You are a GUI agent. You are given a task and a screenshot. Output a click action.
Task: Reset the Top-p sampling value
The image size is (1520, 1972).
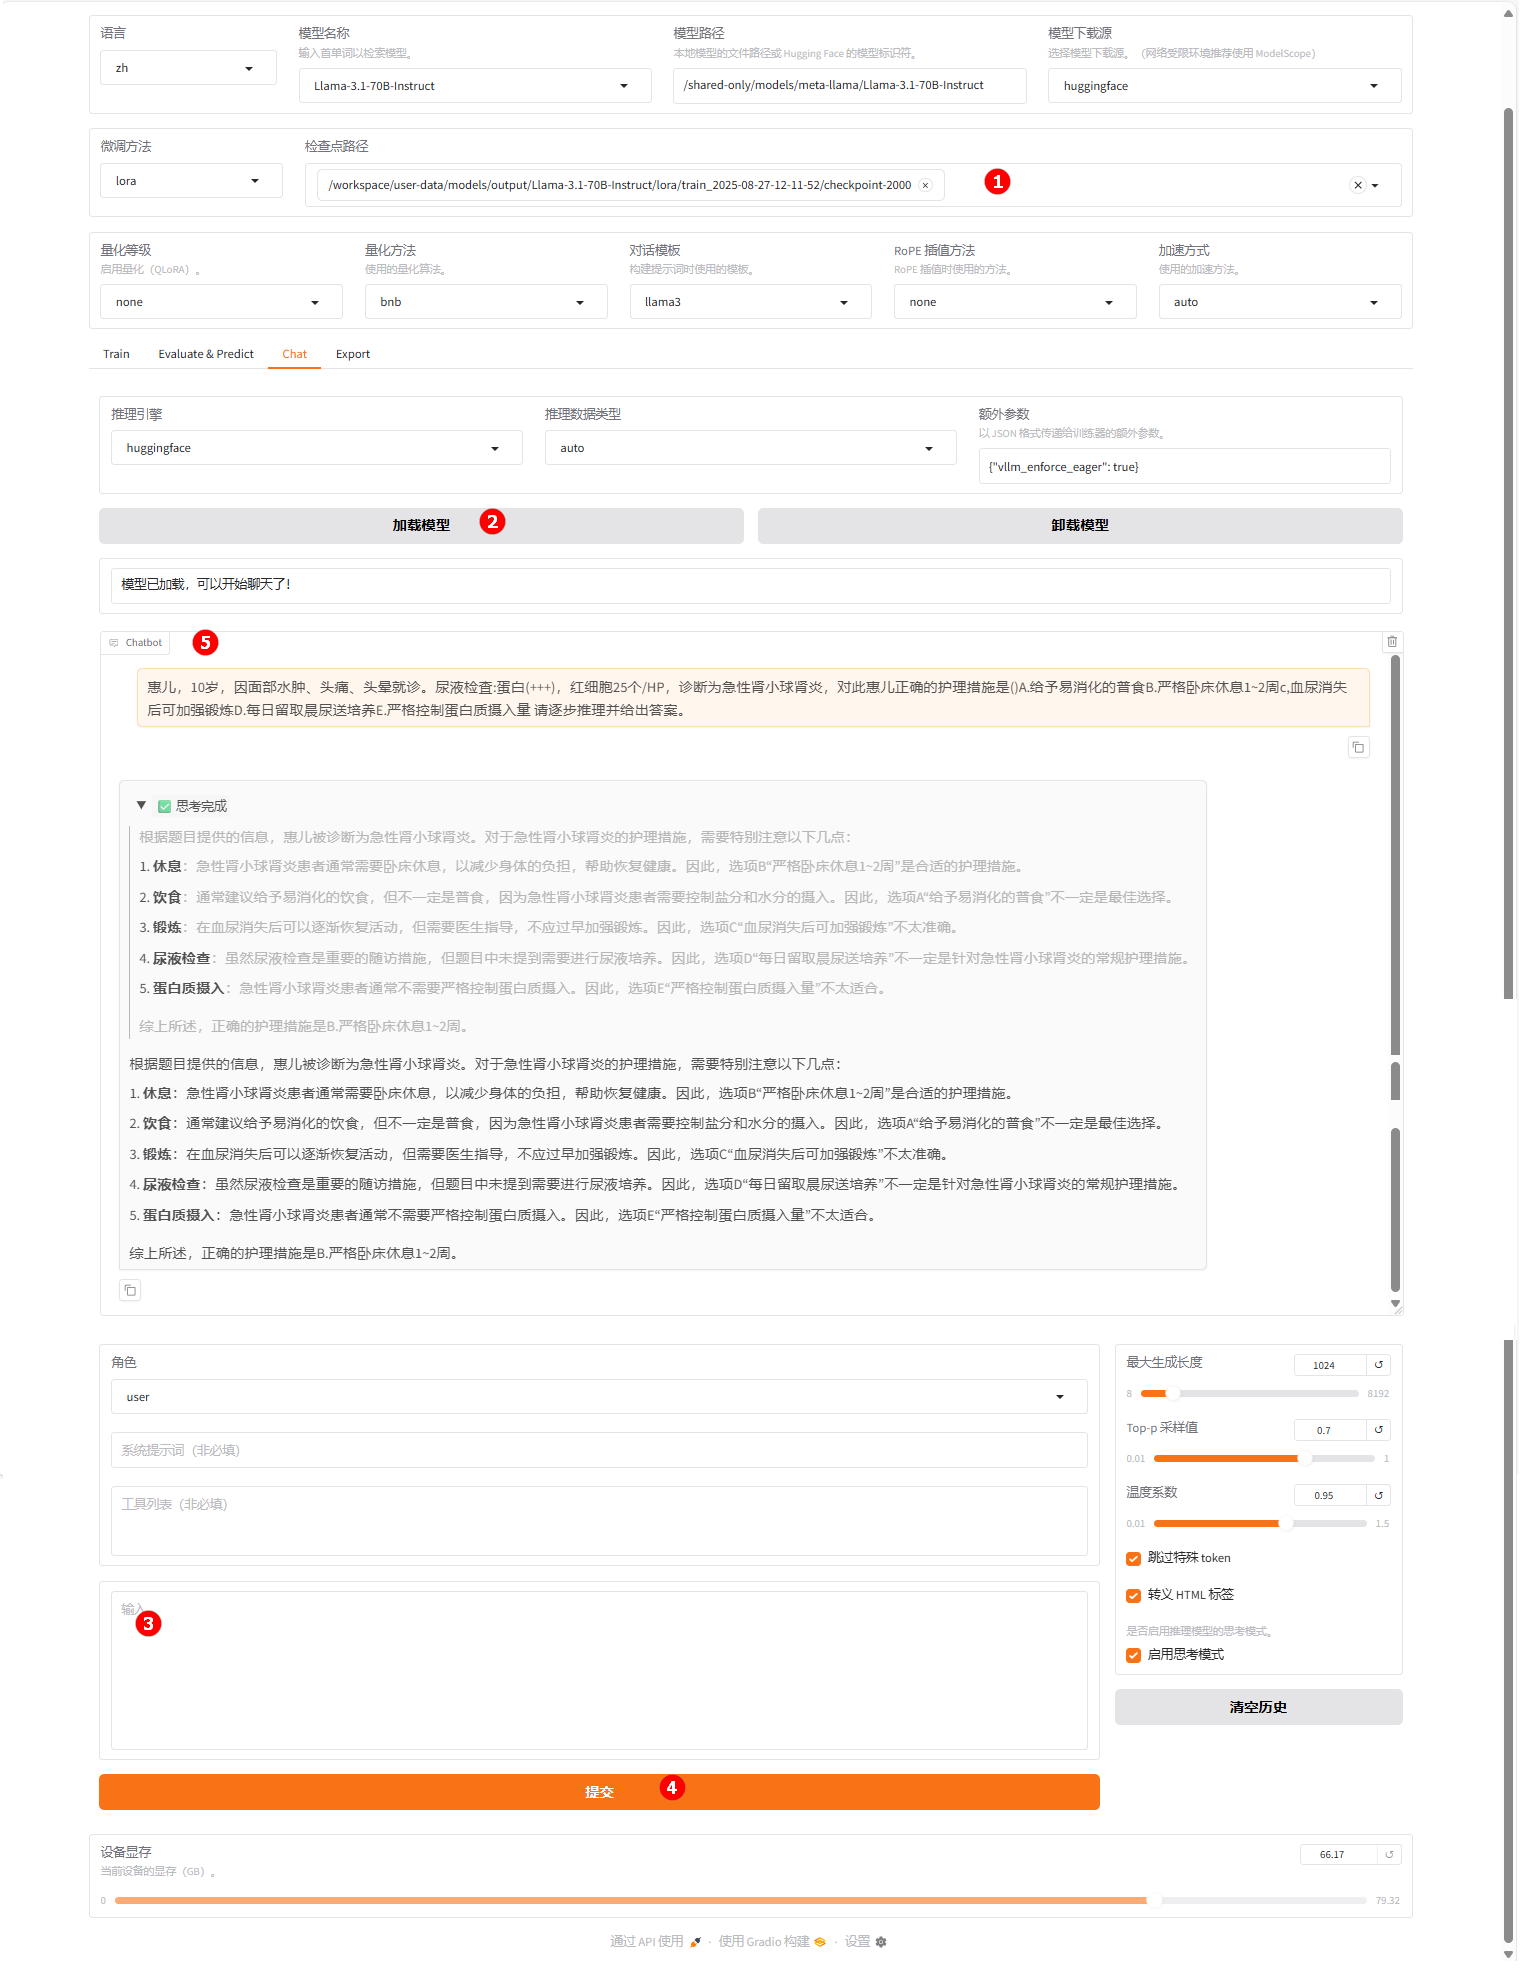tap(1379, 1430)
